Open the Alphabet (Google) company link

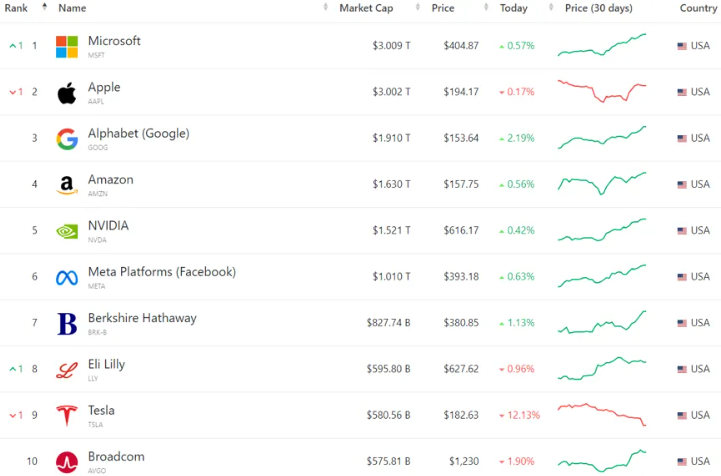(138, 133)
